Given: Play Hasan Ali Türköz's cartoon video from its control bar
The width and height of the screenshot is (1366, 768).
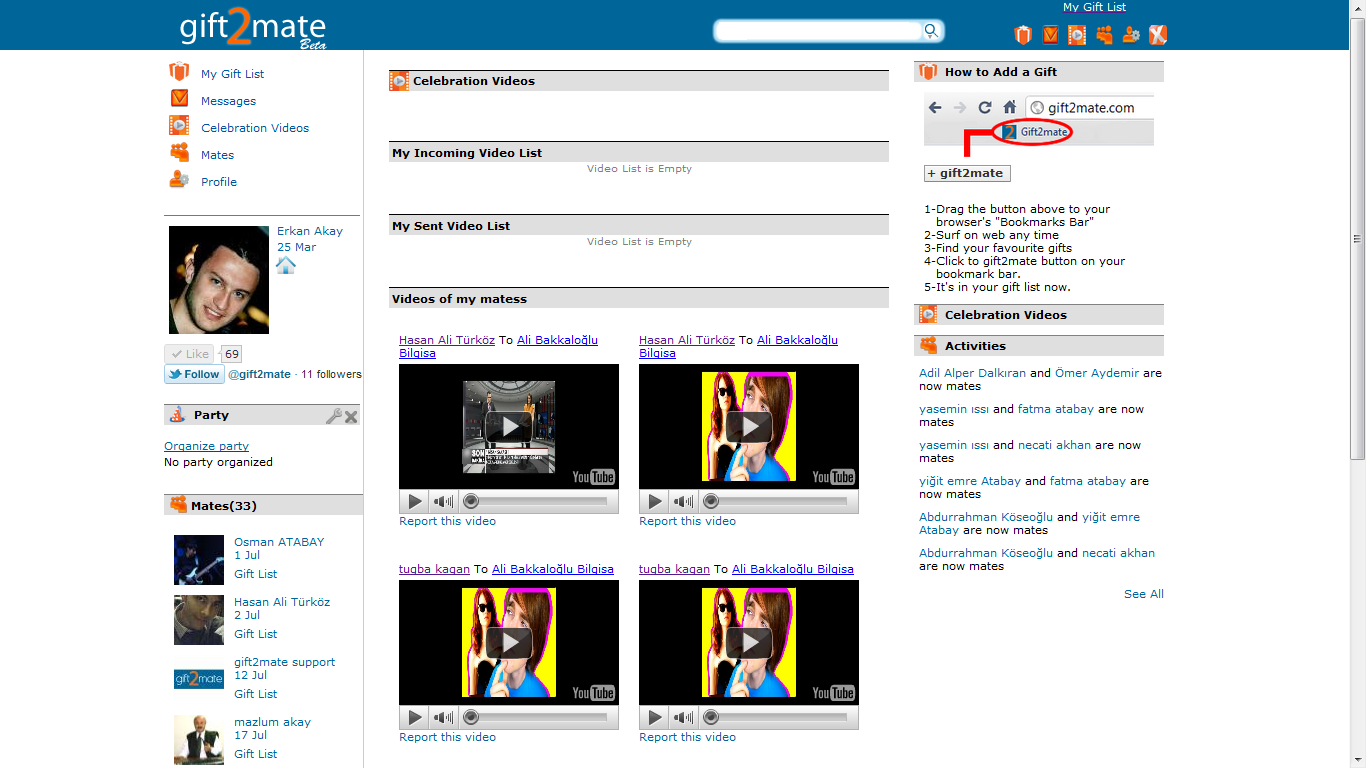Looking at the screenshot, I should pyautogui.click(x=655, y=502).
